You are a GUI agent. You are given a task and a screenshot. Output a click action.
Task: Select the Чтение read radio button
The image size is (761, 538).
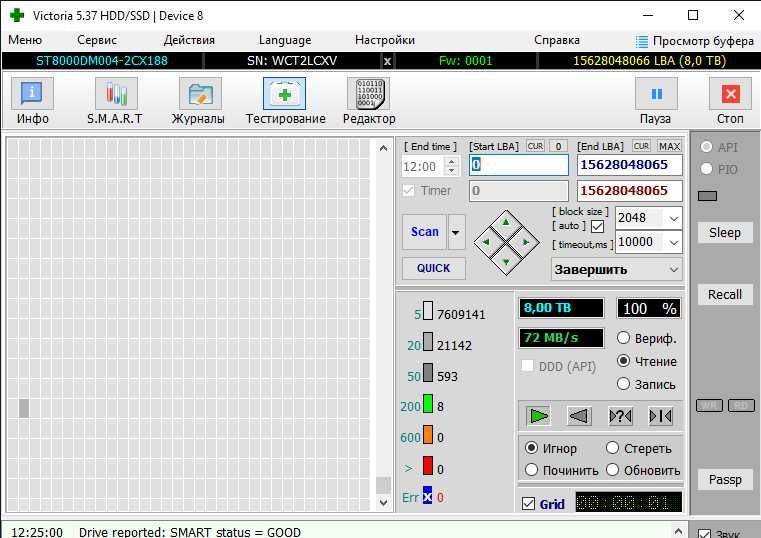(623, 361)
